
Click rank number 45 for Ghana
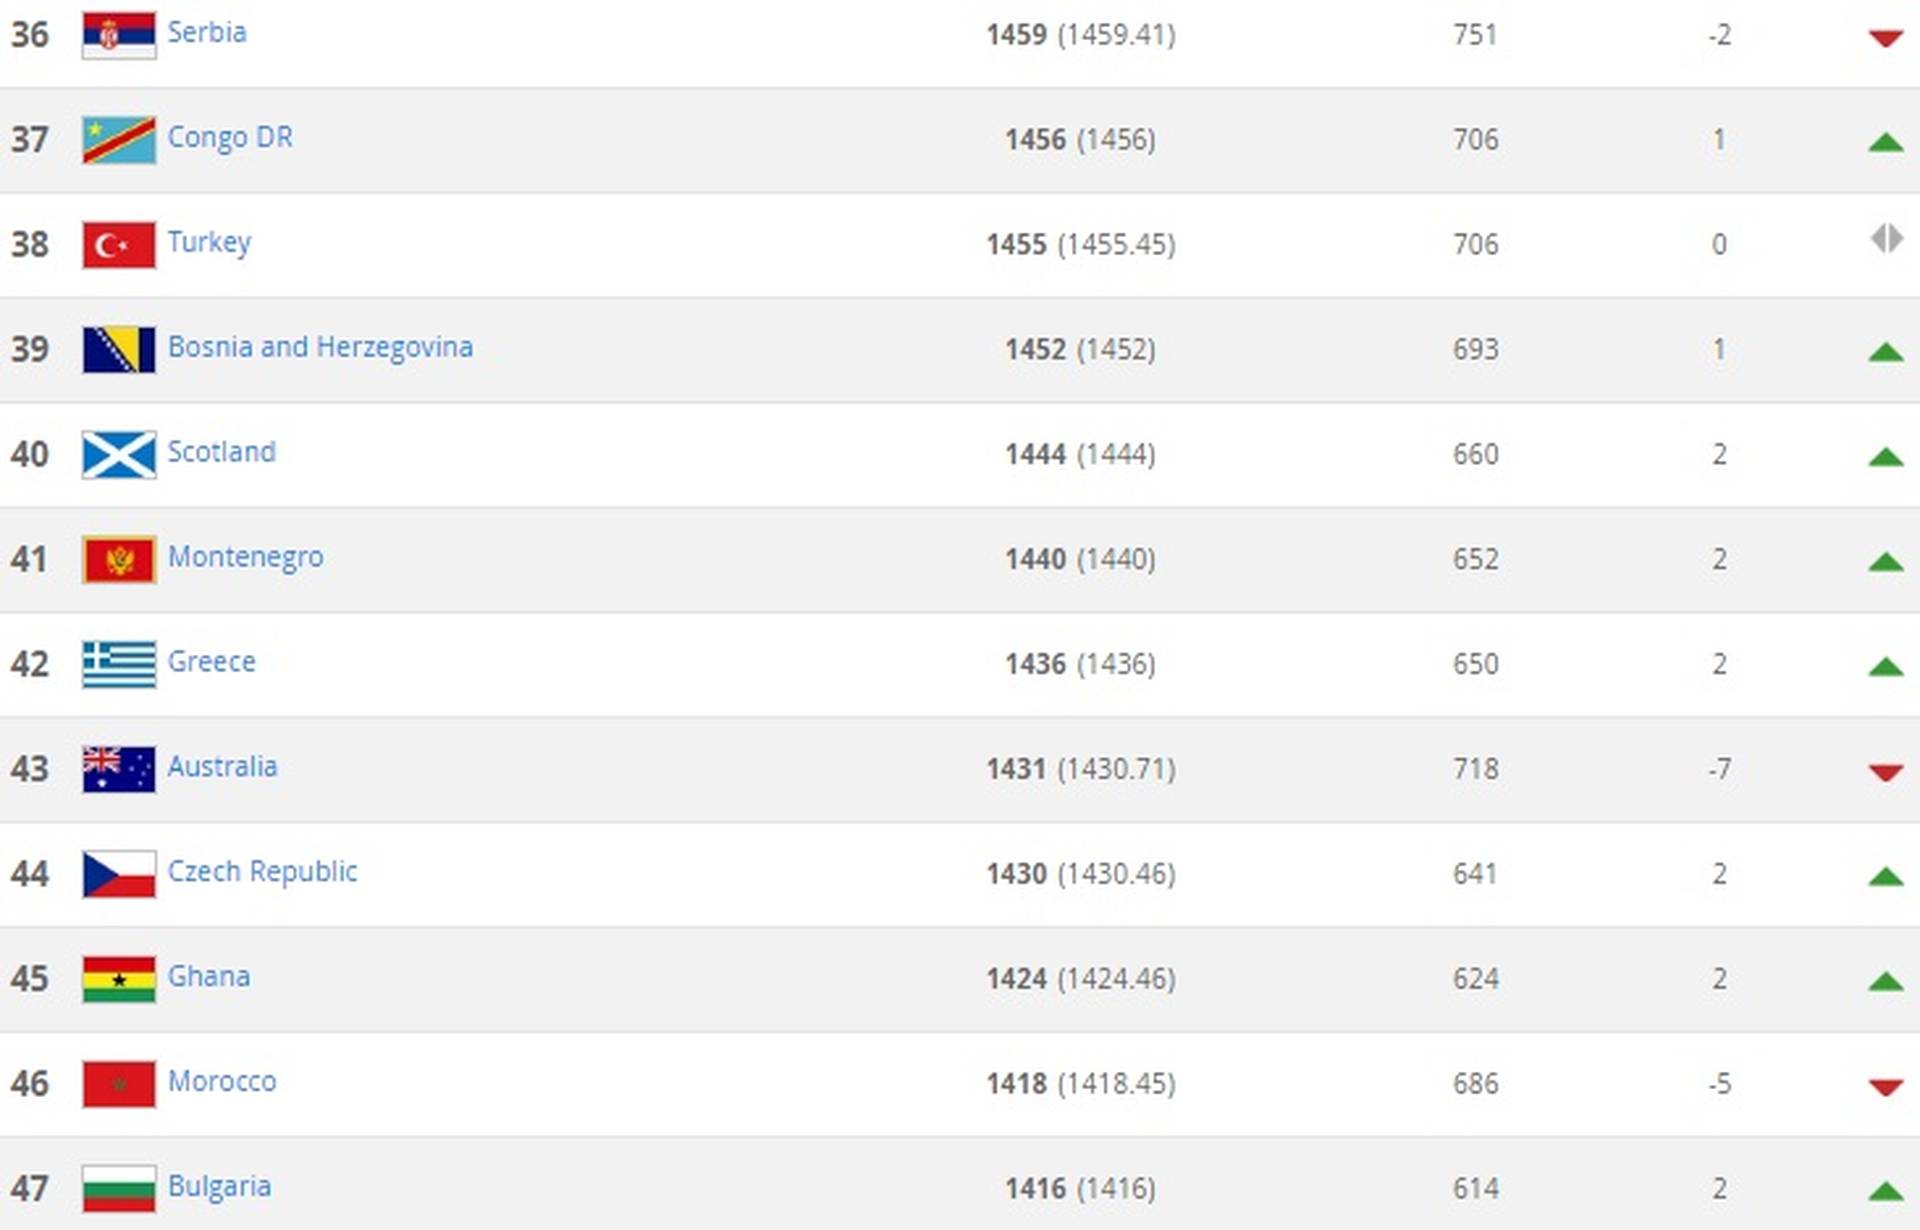30,978
